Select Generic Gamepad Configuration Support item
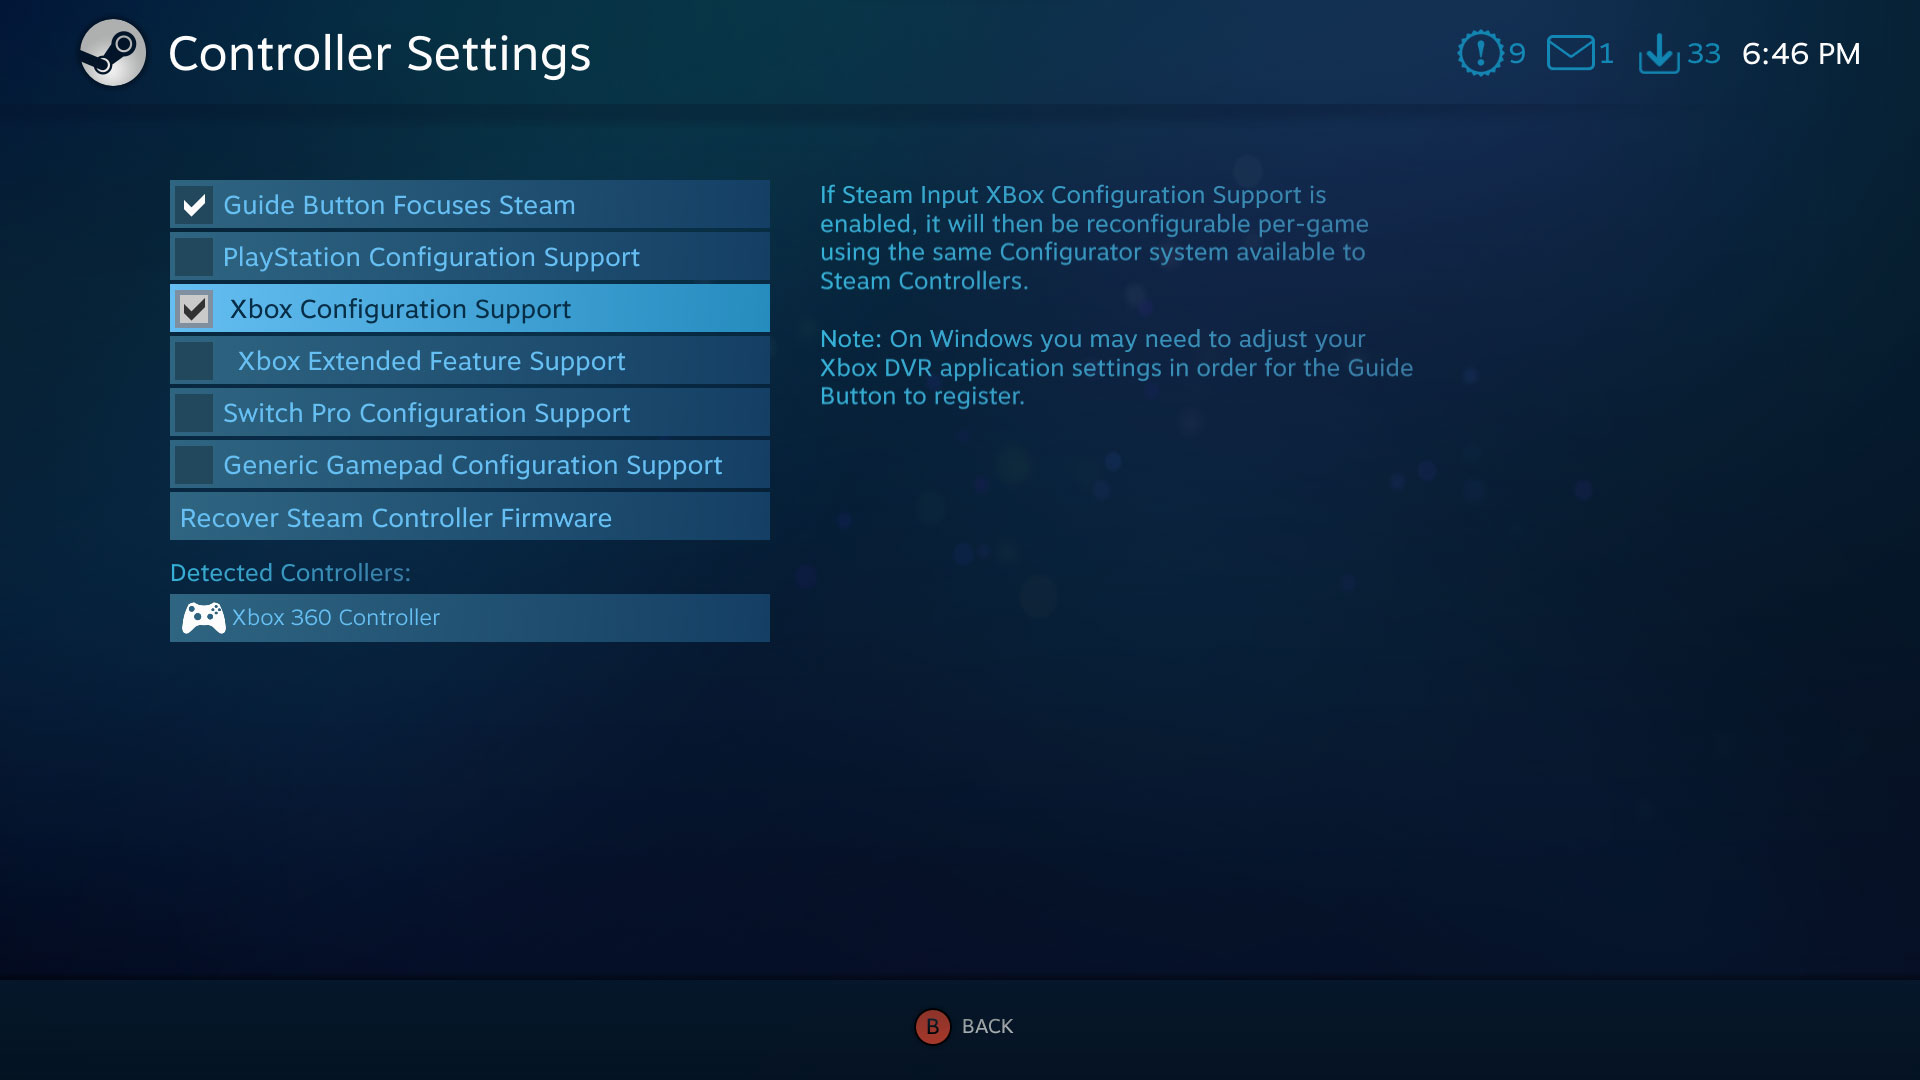This screenshot has height=1080, width=1920. click(x=469, y=465)
